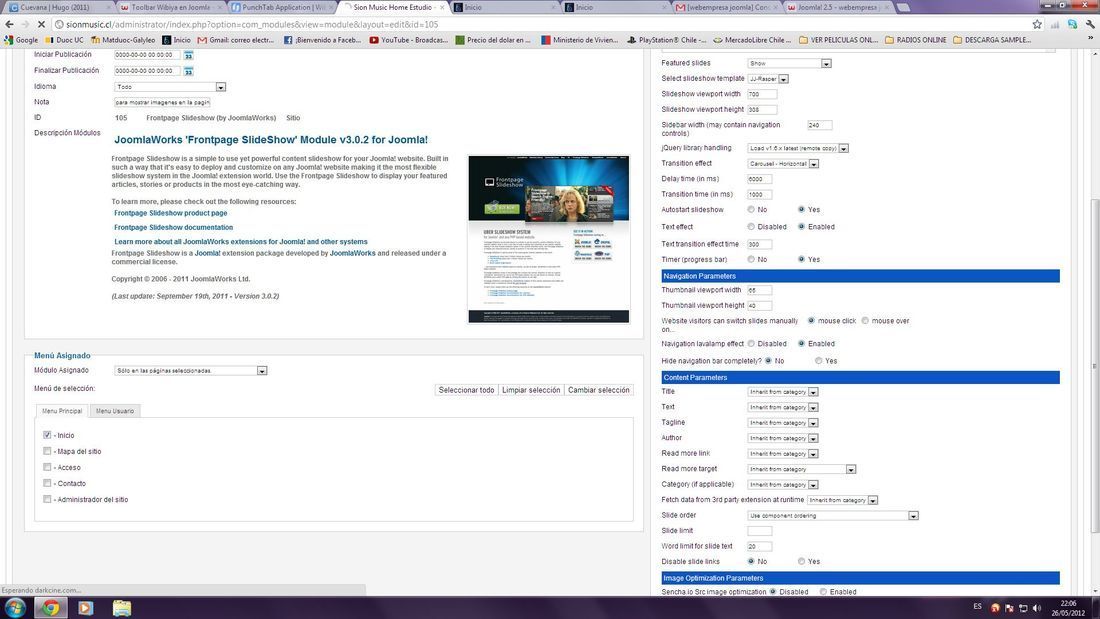Image resolution: width=1100 pixels, height=619 pixels.
Task: Check the Acceso menu checkbox
Action: (x=47, y=467)
